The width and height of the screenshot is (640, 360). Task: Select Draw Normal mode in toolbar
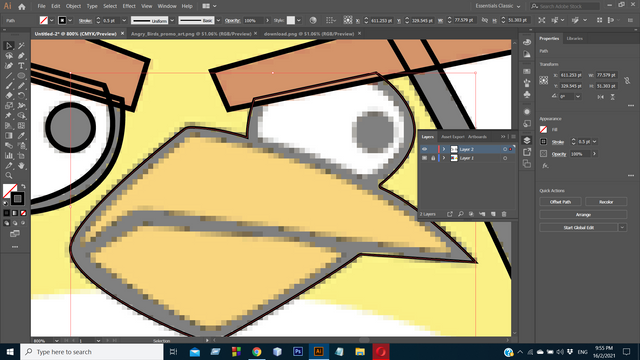tap(7, 223)
